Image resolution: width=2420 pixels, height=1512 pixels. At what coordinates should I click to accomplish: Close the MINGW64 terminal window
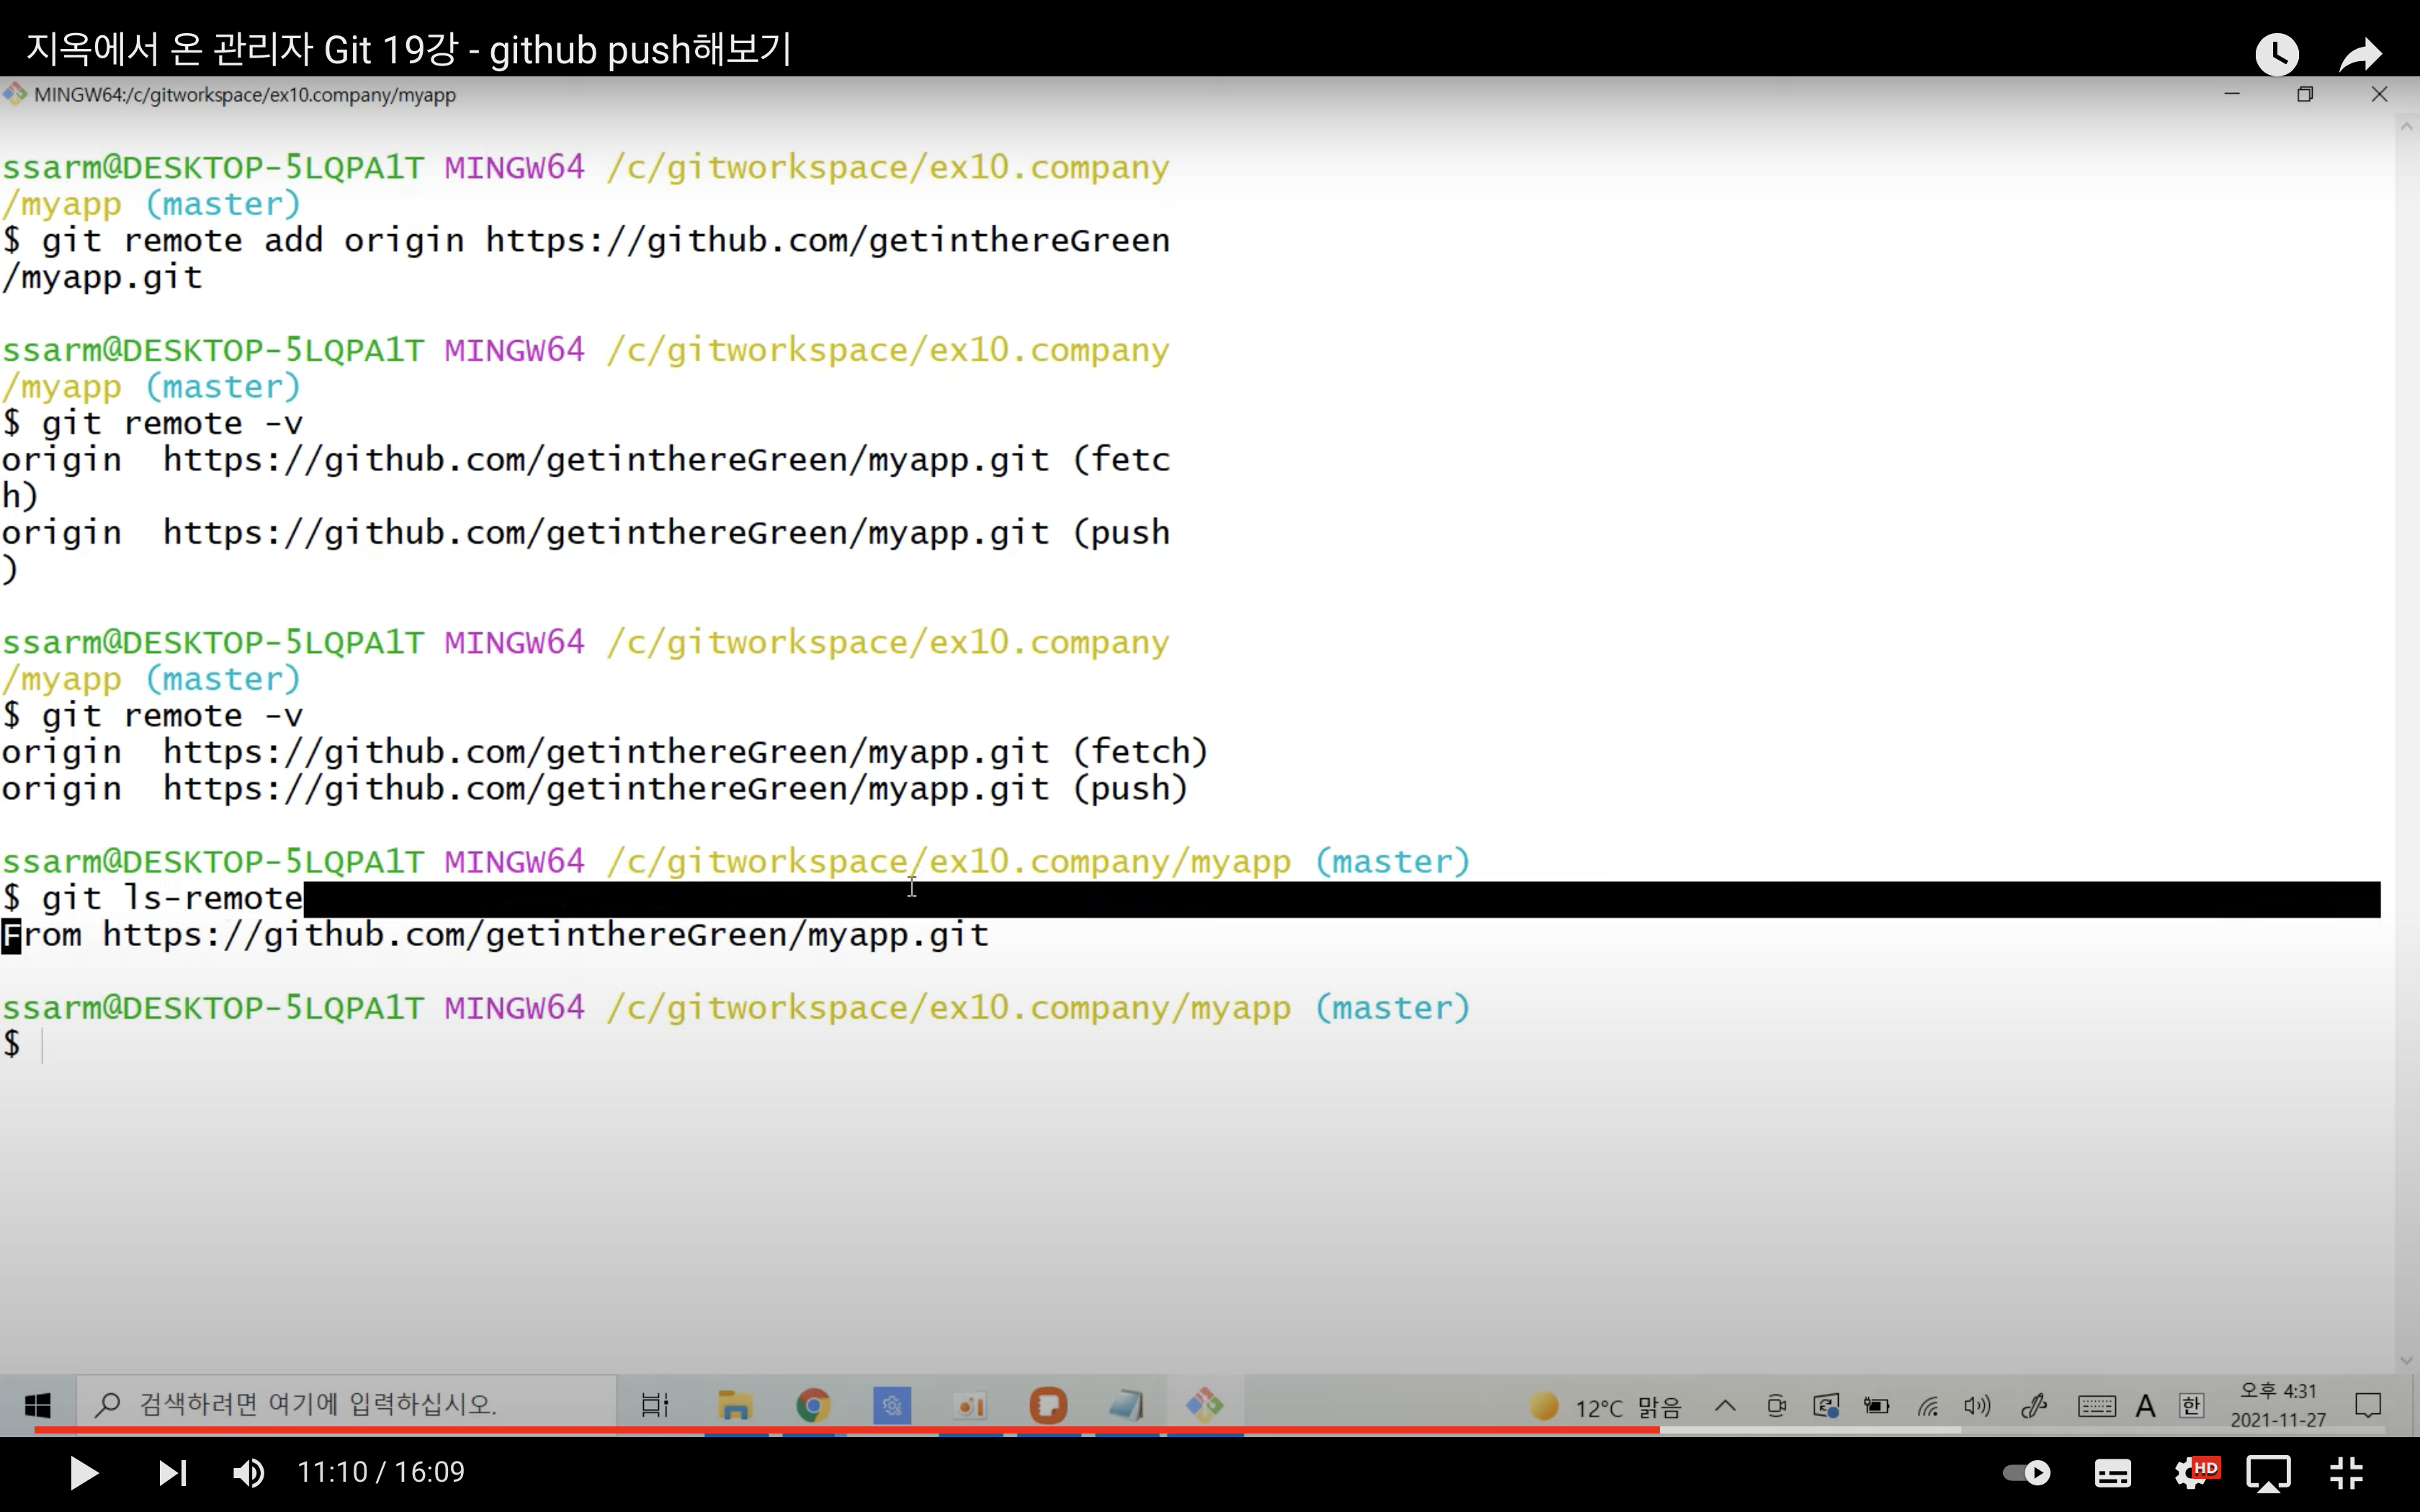click(2379, 94)
